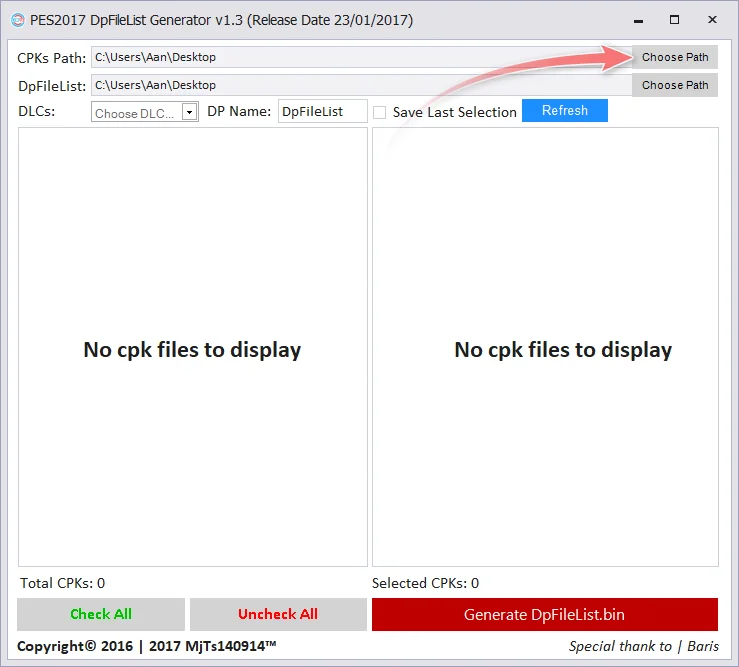Enable Save Last Selection checkbox
This screenshot has height=667, width=739.
click(379, 112)
